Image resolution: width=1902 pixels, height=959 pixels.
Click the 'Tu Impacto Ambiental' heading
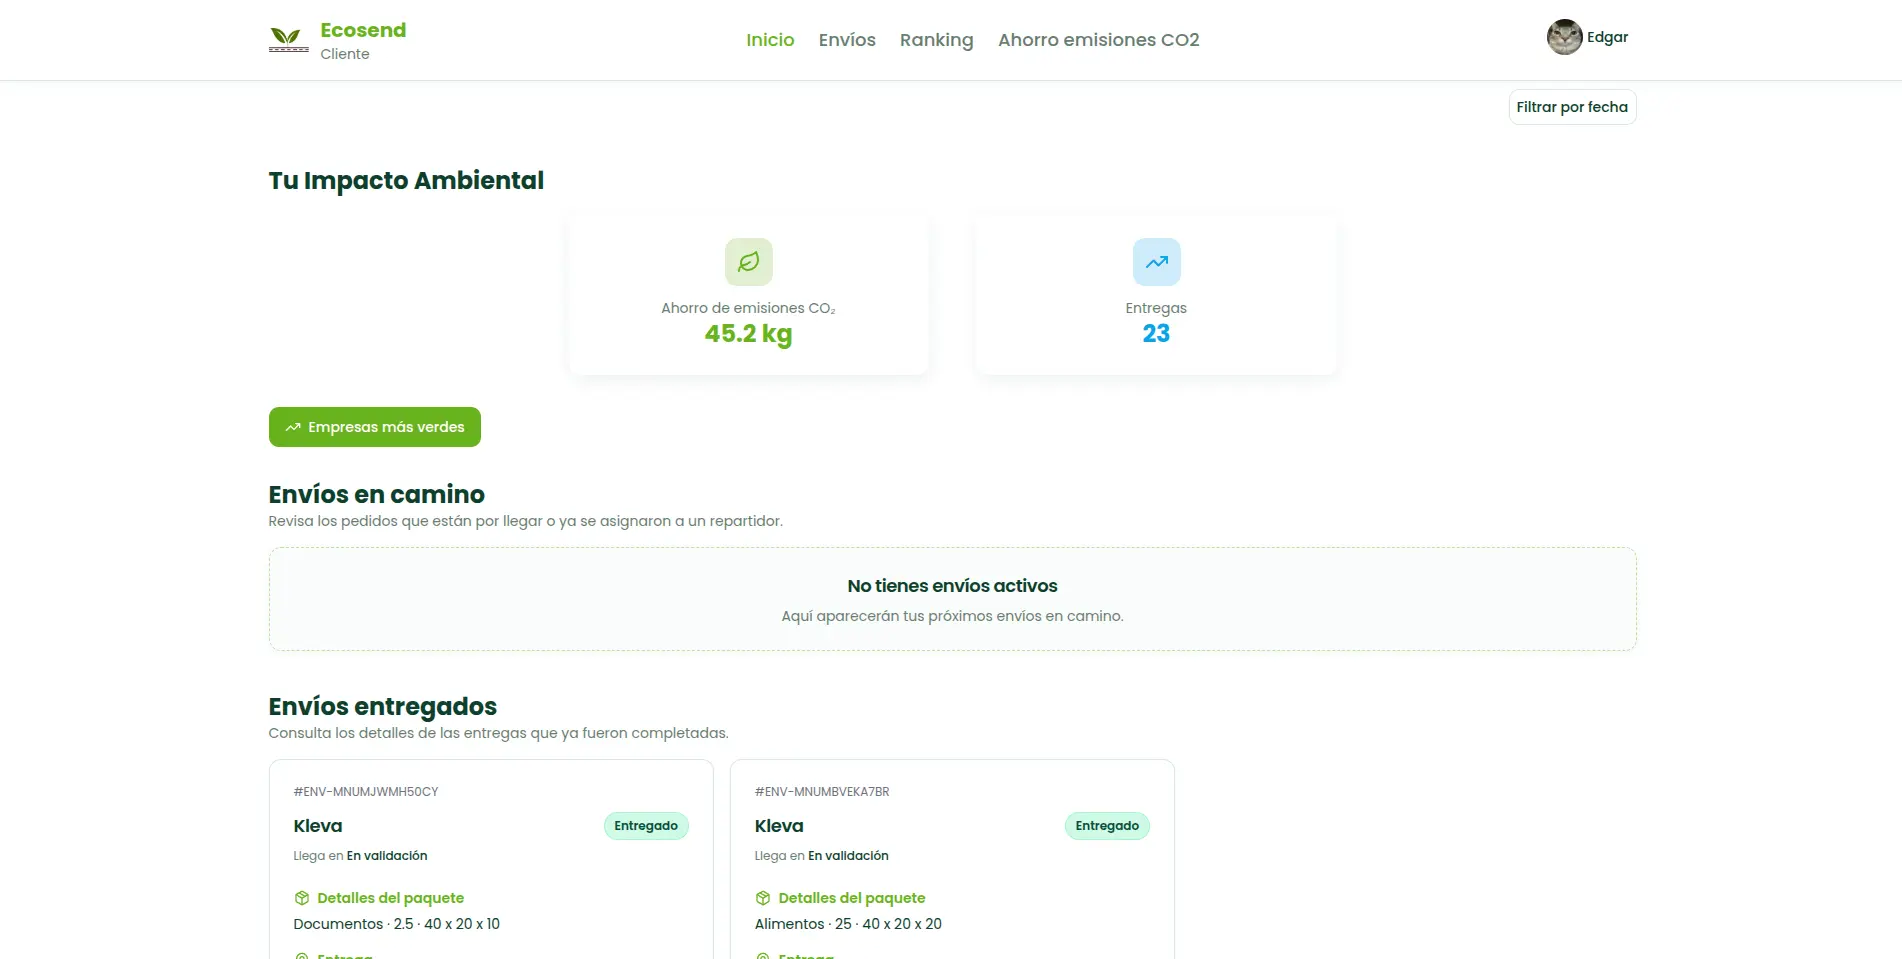[406, 181]
